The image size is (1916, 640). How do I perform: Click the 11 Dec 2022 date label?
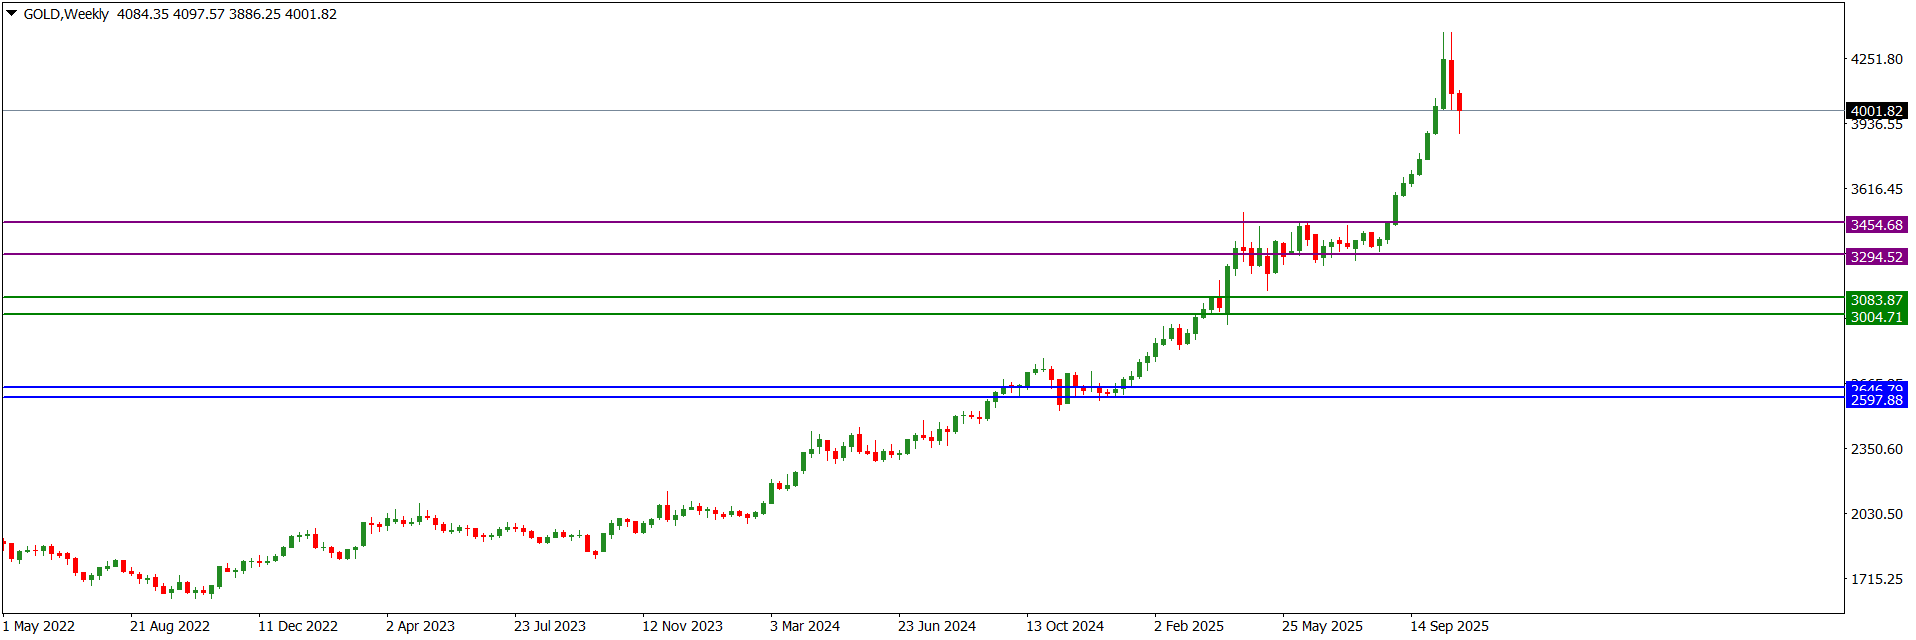click(297, 626)
